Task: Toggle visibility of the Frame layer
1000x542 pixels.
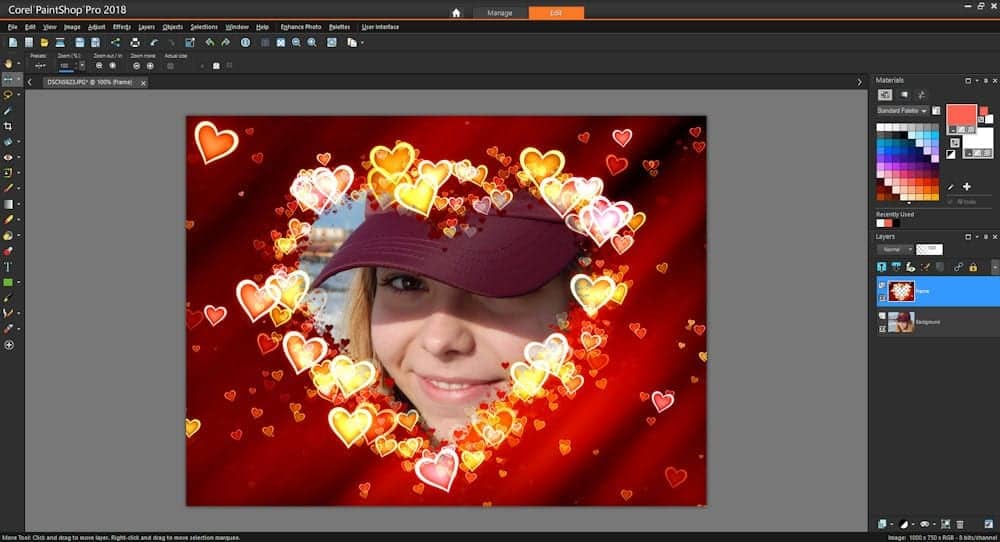Action: pyautogui.click(x=881, y=285)
